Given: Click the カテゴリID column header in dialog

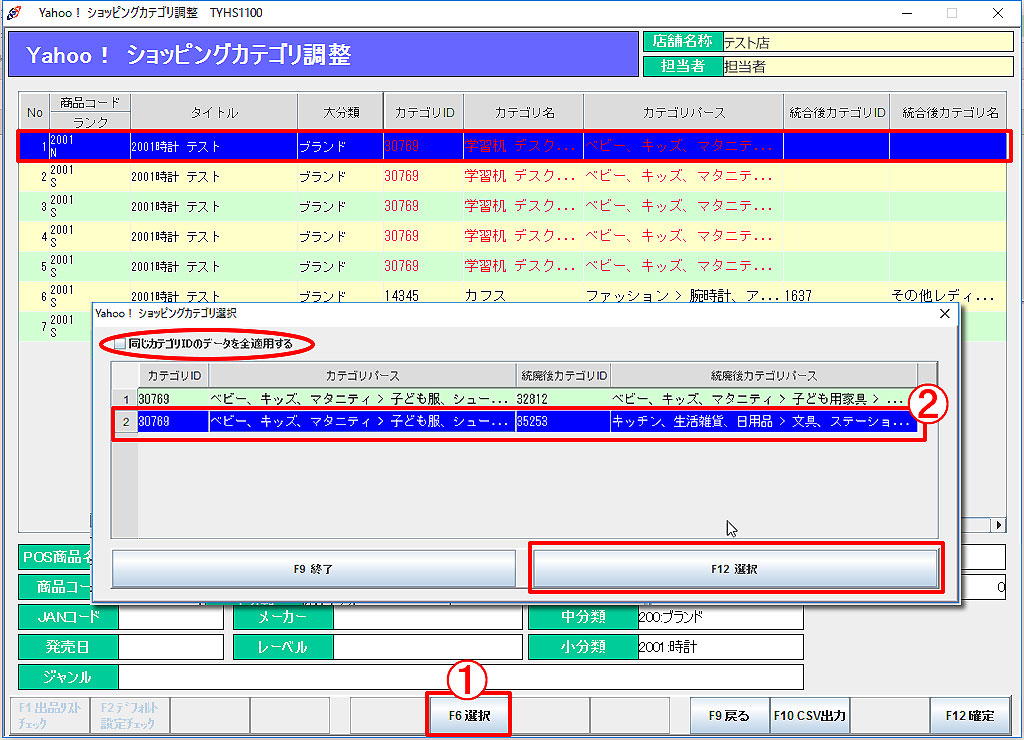Looking at the screenshot, I should pyautogui.click(x=175, y=376).
